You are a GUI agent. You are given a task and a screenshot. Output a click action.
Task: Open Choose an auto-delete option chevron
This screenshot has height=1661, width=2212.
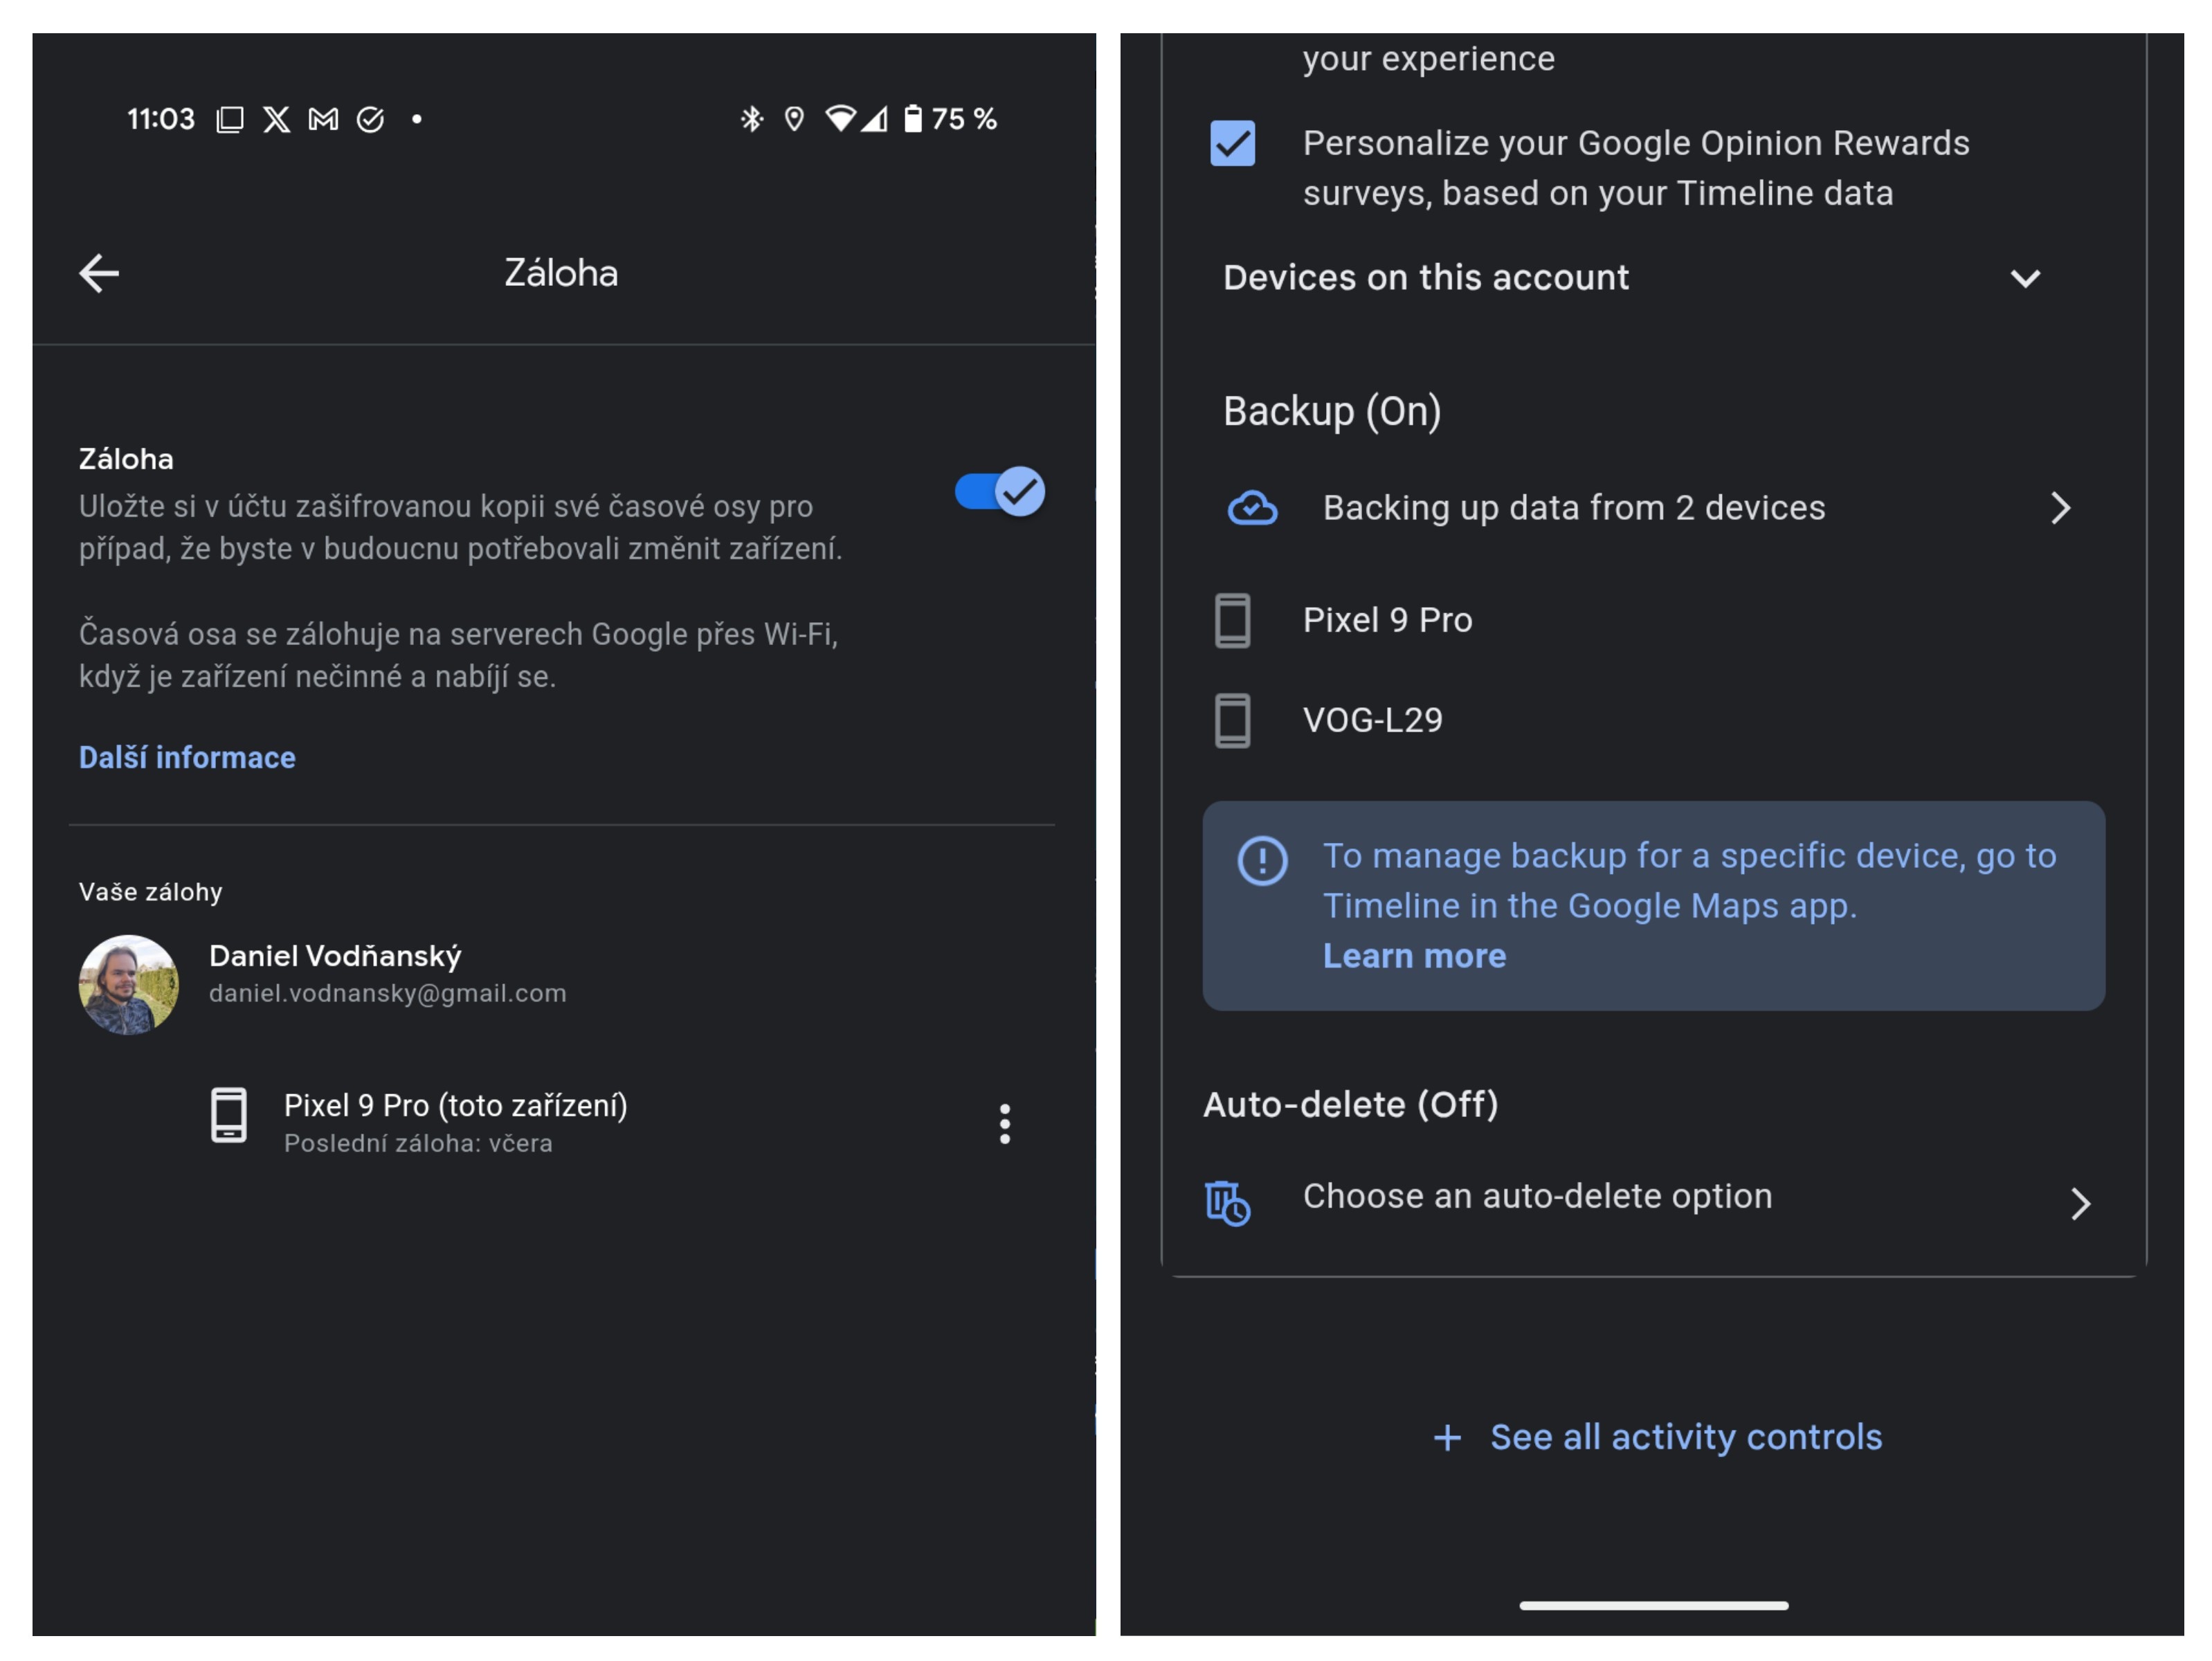[x=2080, y=1203]
